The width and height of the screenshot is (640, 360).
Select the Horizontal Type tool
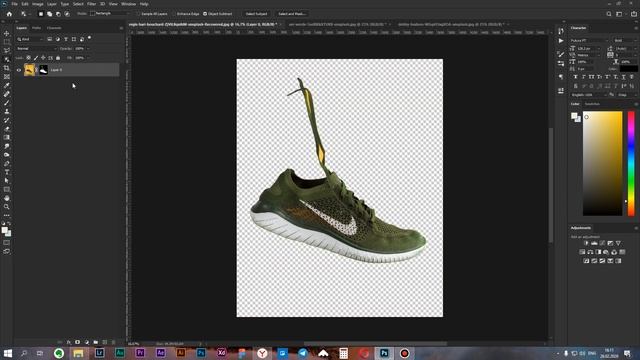(x=7, y=172)
